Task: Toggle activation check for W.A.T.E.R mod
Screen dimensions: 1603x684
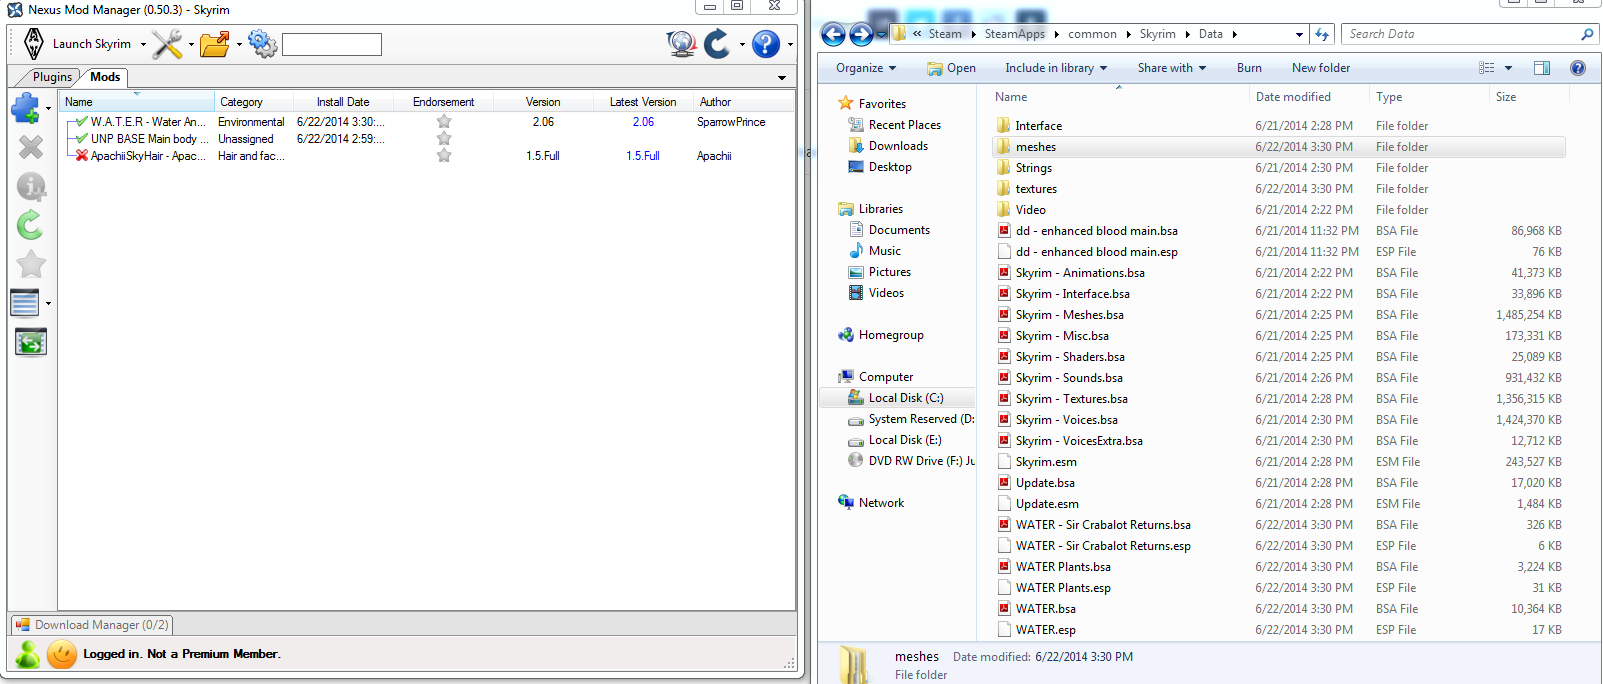Action: (x=82, y=122)
